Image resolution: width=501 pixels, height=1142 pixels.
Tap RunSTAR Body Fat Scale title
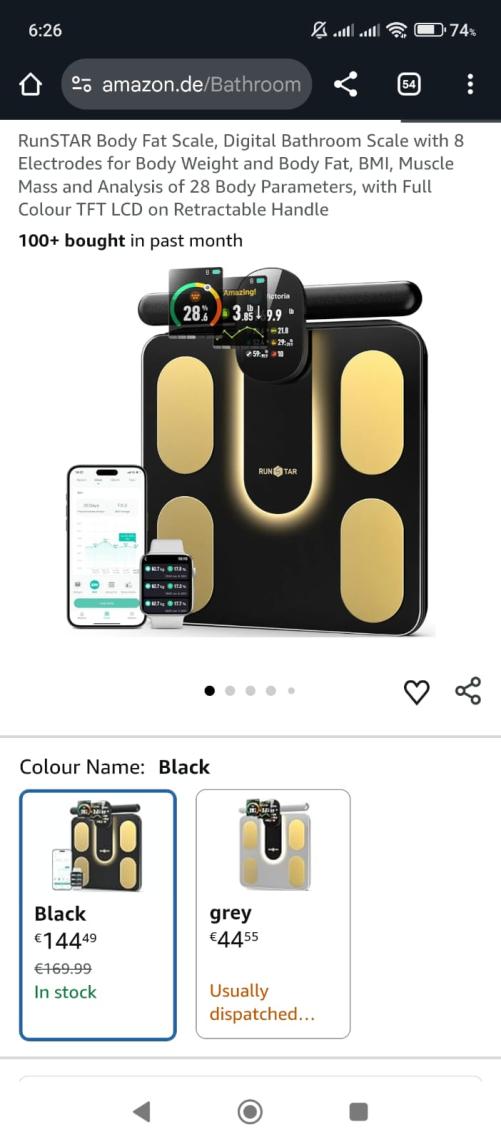coord(241,175)
